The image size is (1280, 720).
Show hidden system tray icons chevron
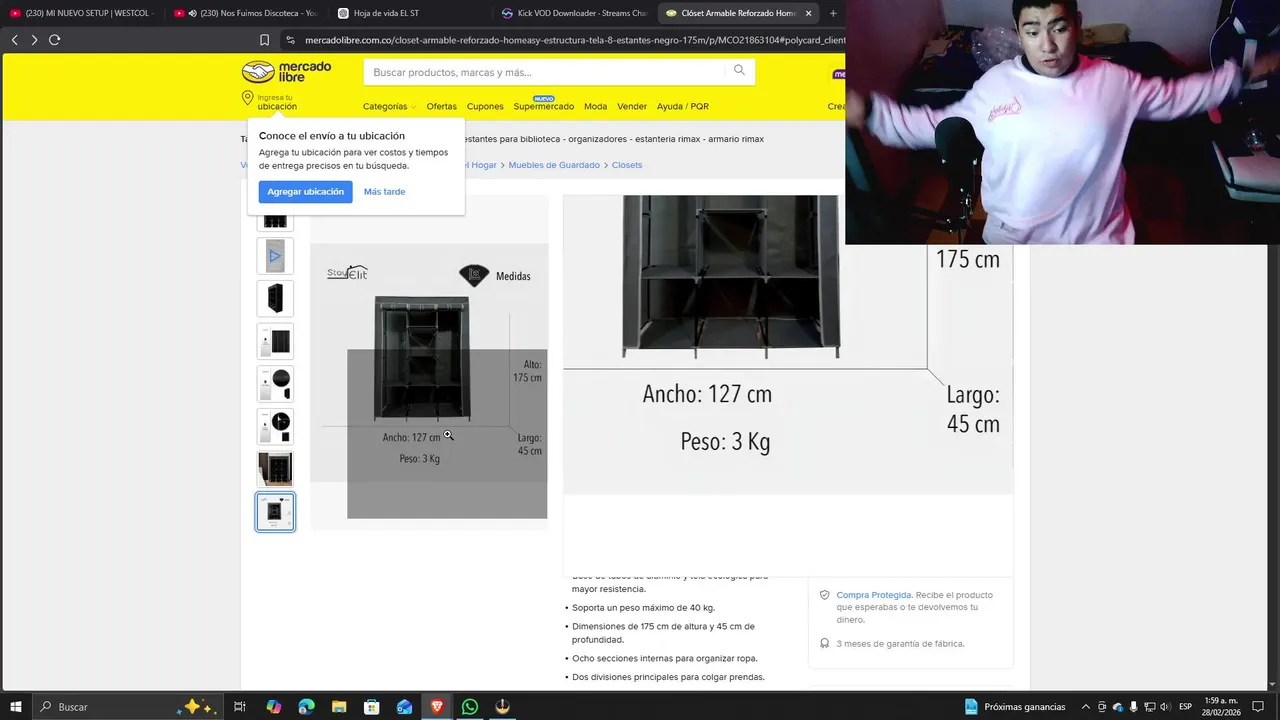(1086, 707)
